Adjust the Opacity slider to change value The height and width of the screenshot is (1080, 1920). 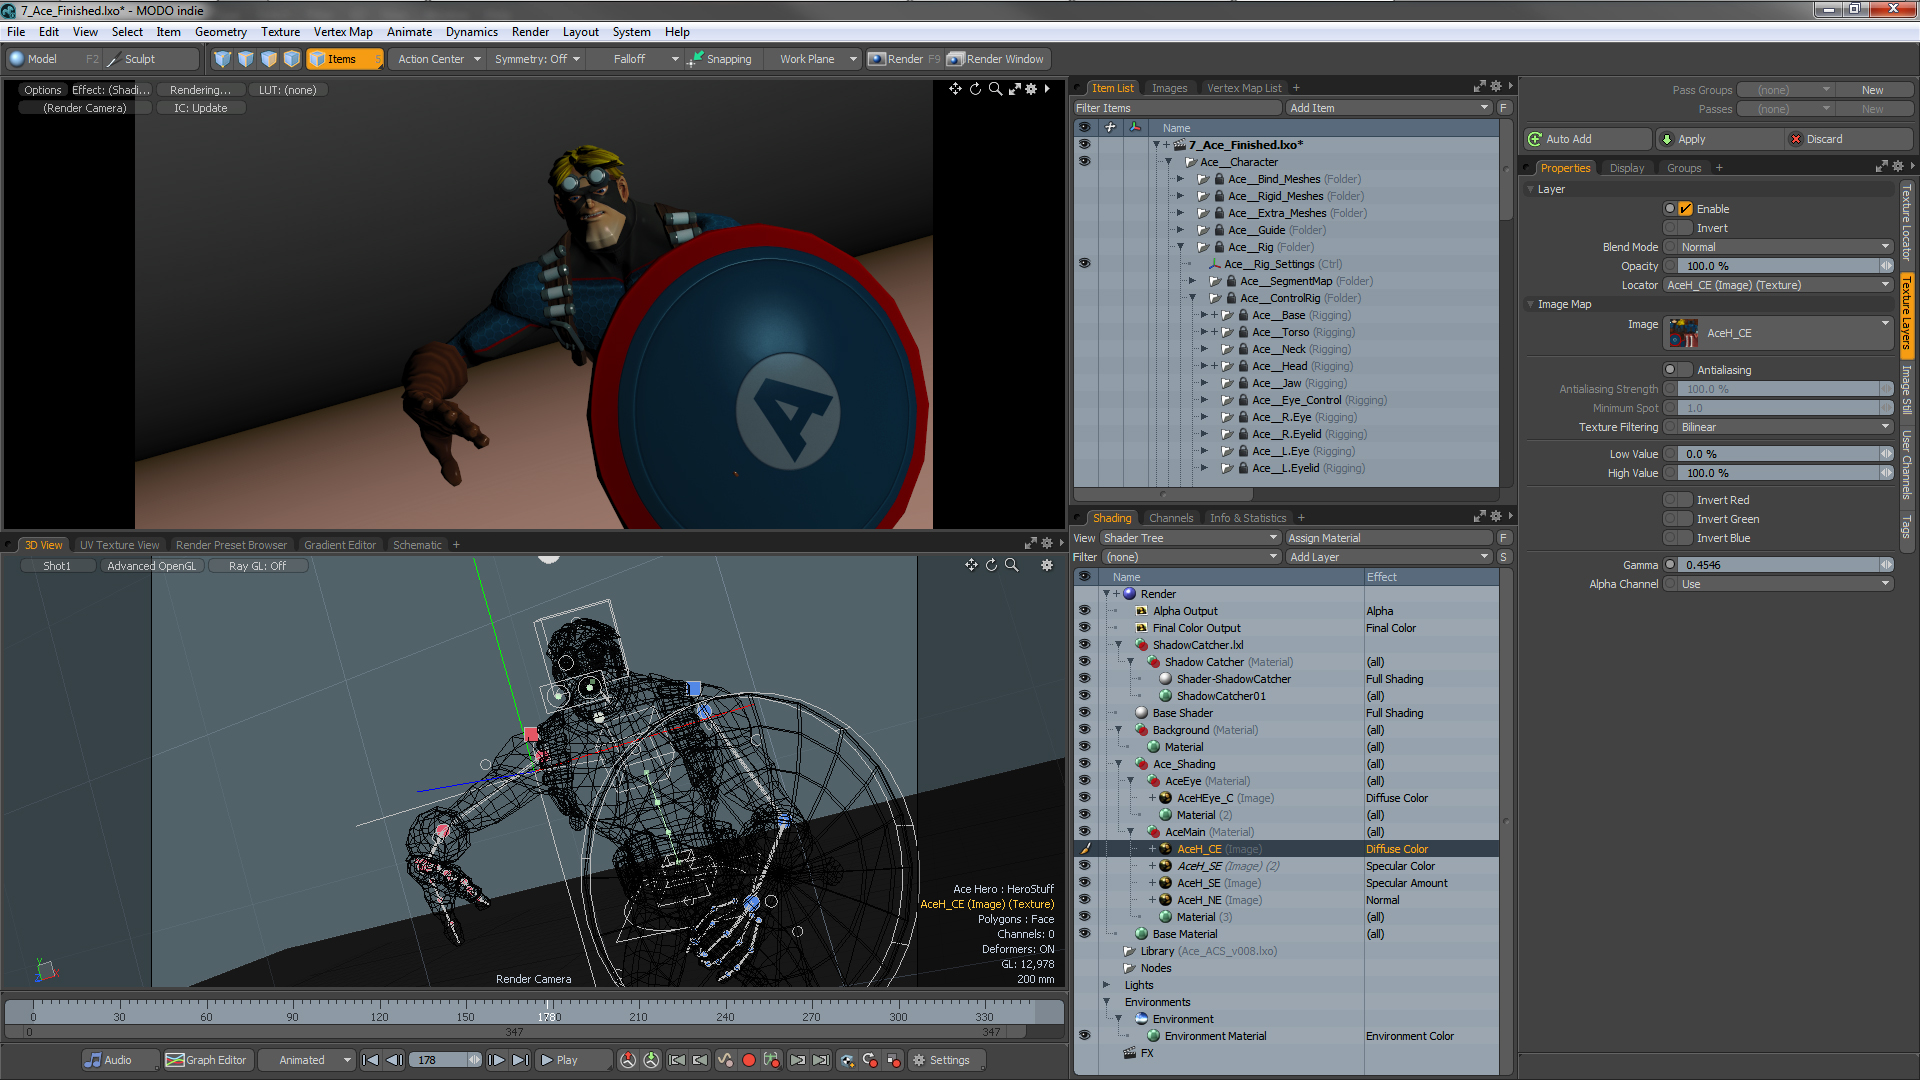(x=1780, y=265)
